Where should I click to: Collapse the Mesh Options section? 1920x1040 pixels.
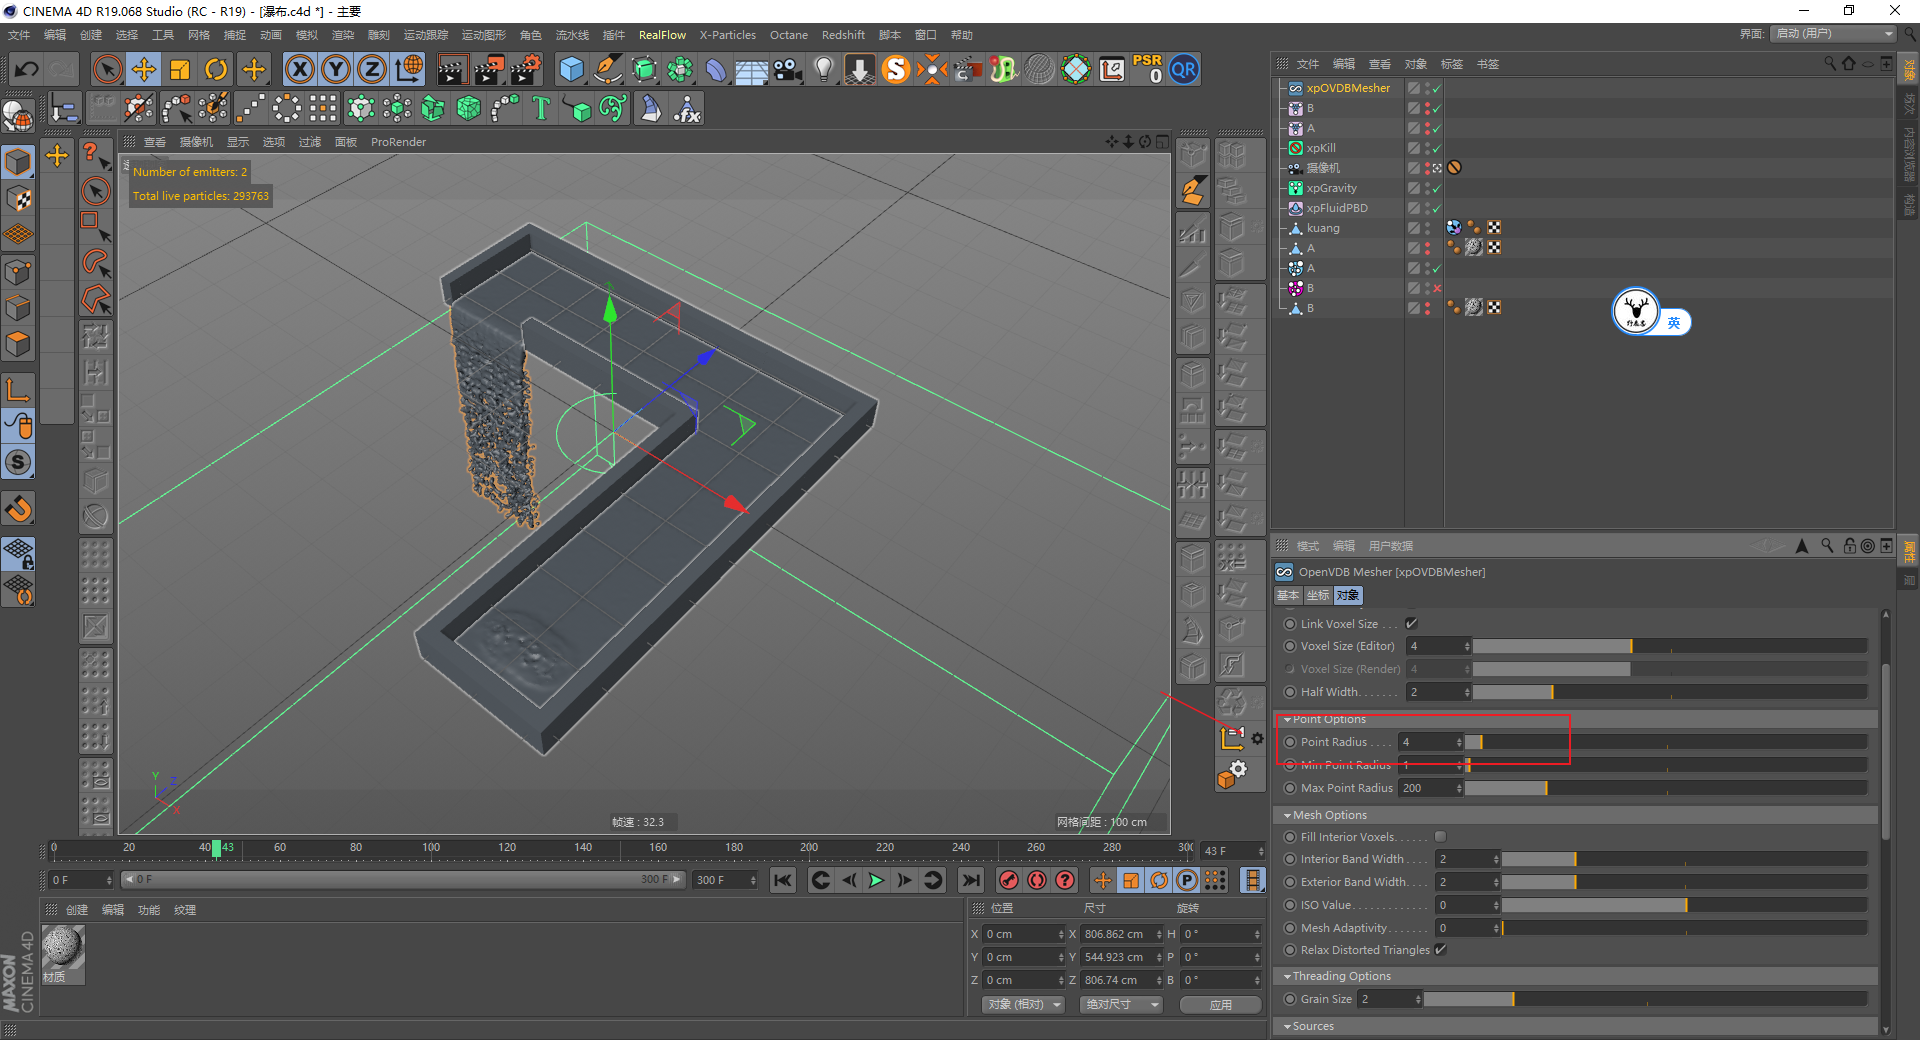pyautogui.click(x=1288, y=815)
